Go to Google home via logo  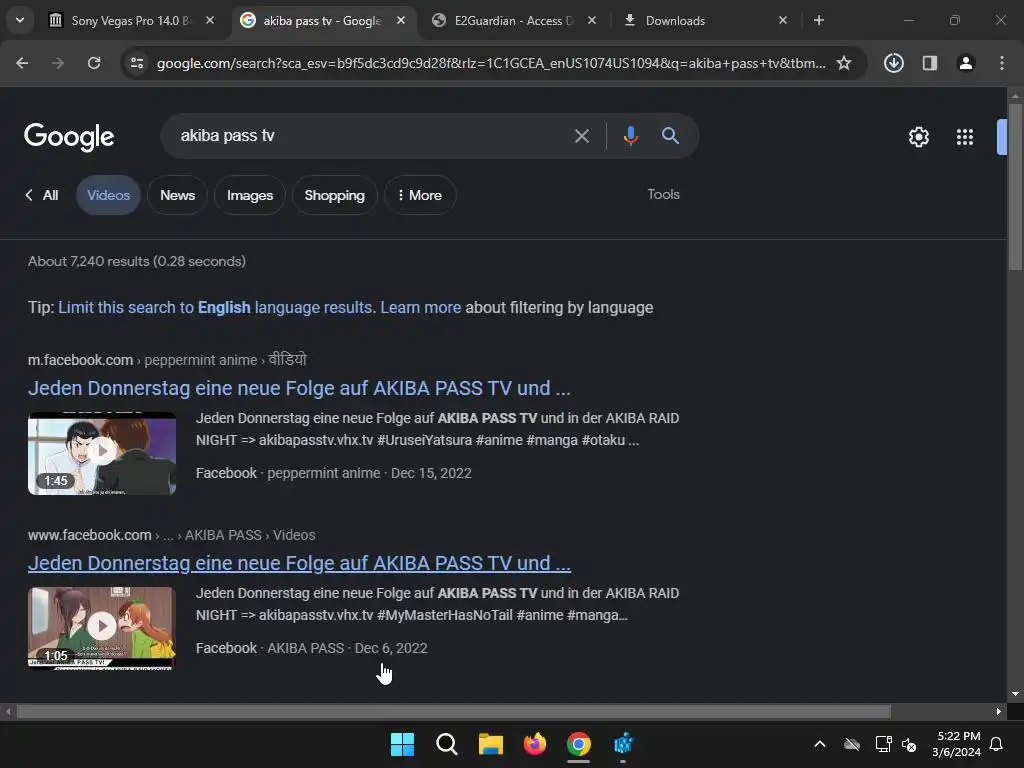pyautogui.click(x=69, y=136)
